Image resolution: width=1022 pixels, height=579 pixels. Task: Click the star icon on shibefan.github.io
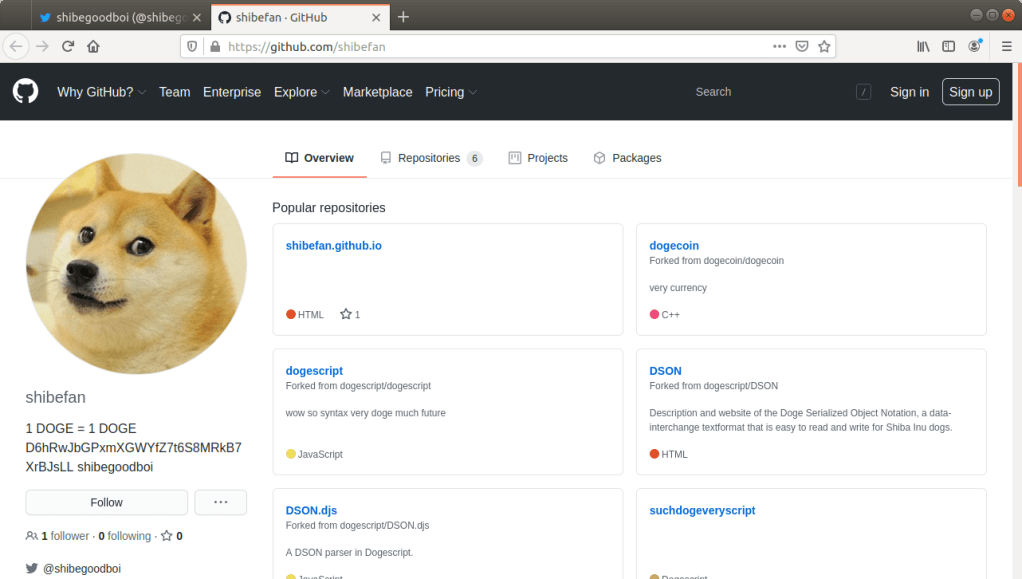pyautogui.click(x=346, y=314)
